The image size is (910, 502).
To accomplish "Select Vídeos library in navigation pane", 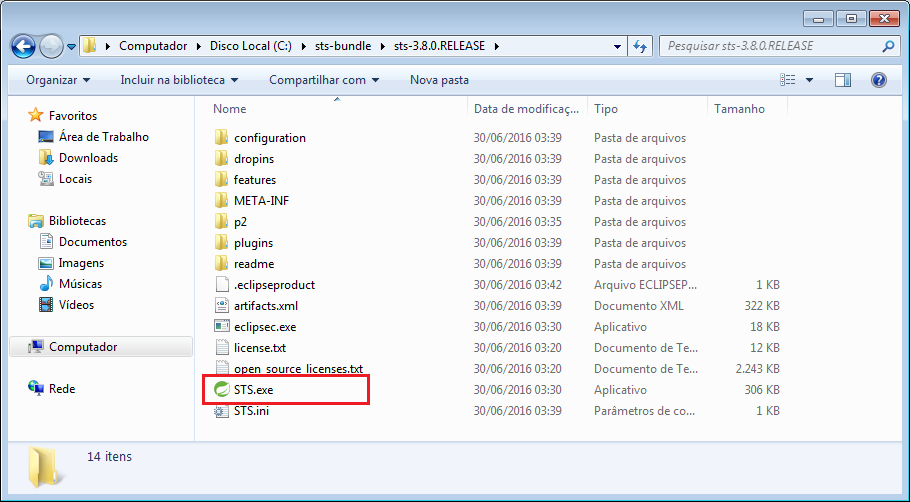I will pyautogui.click(x=76, y=305).
